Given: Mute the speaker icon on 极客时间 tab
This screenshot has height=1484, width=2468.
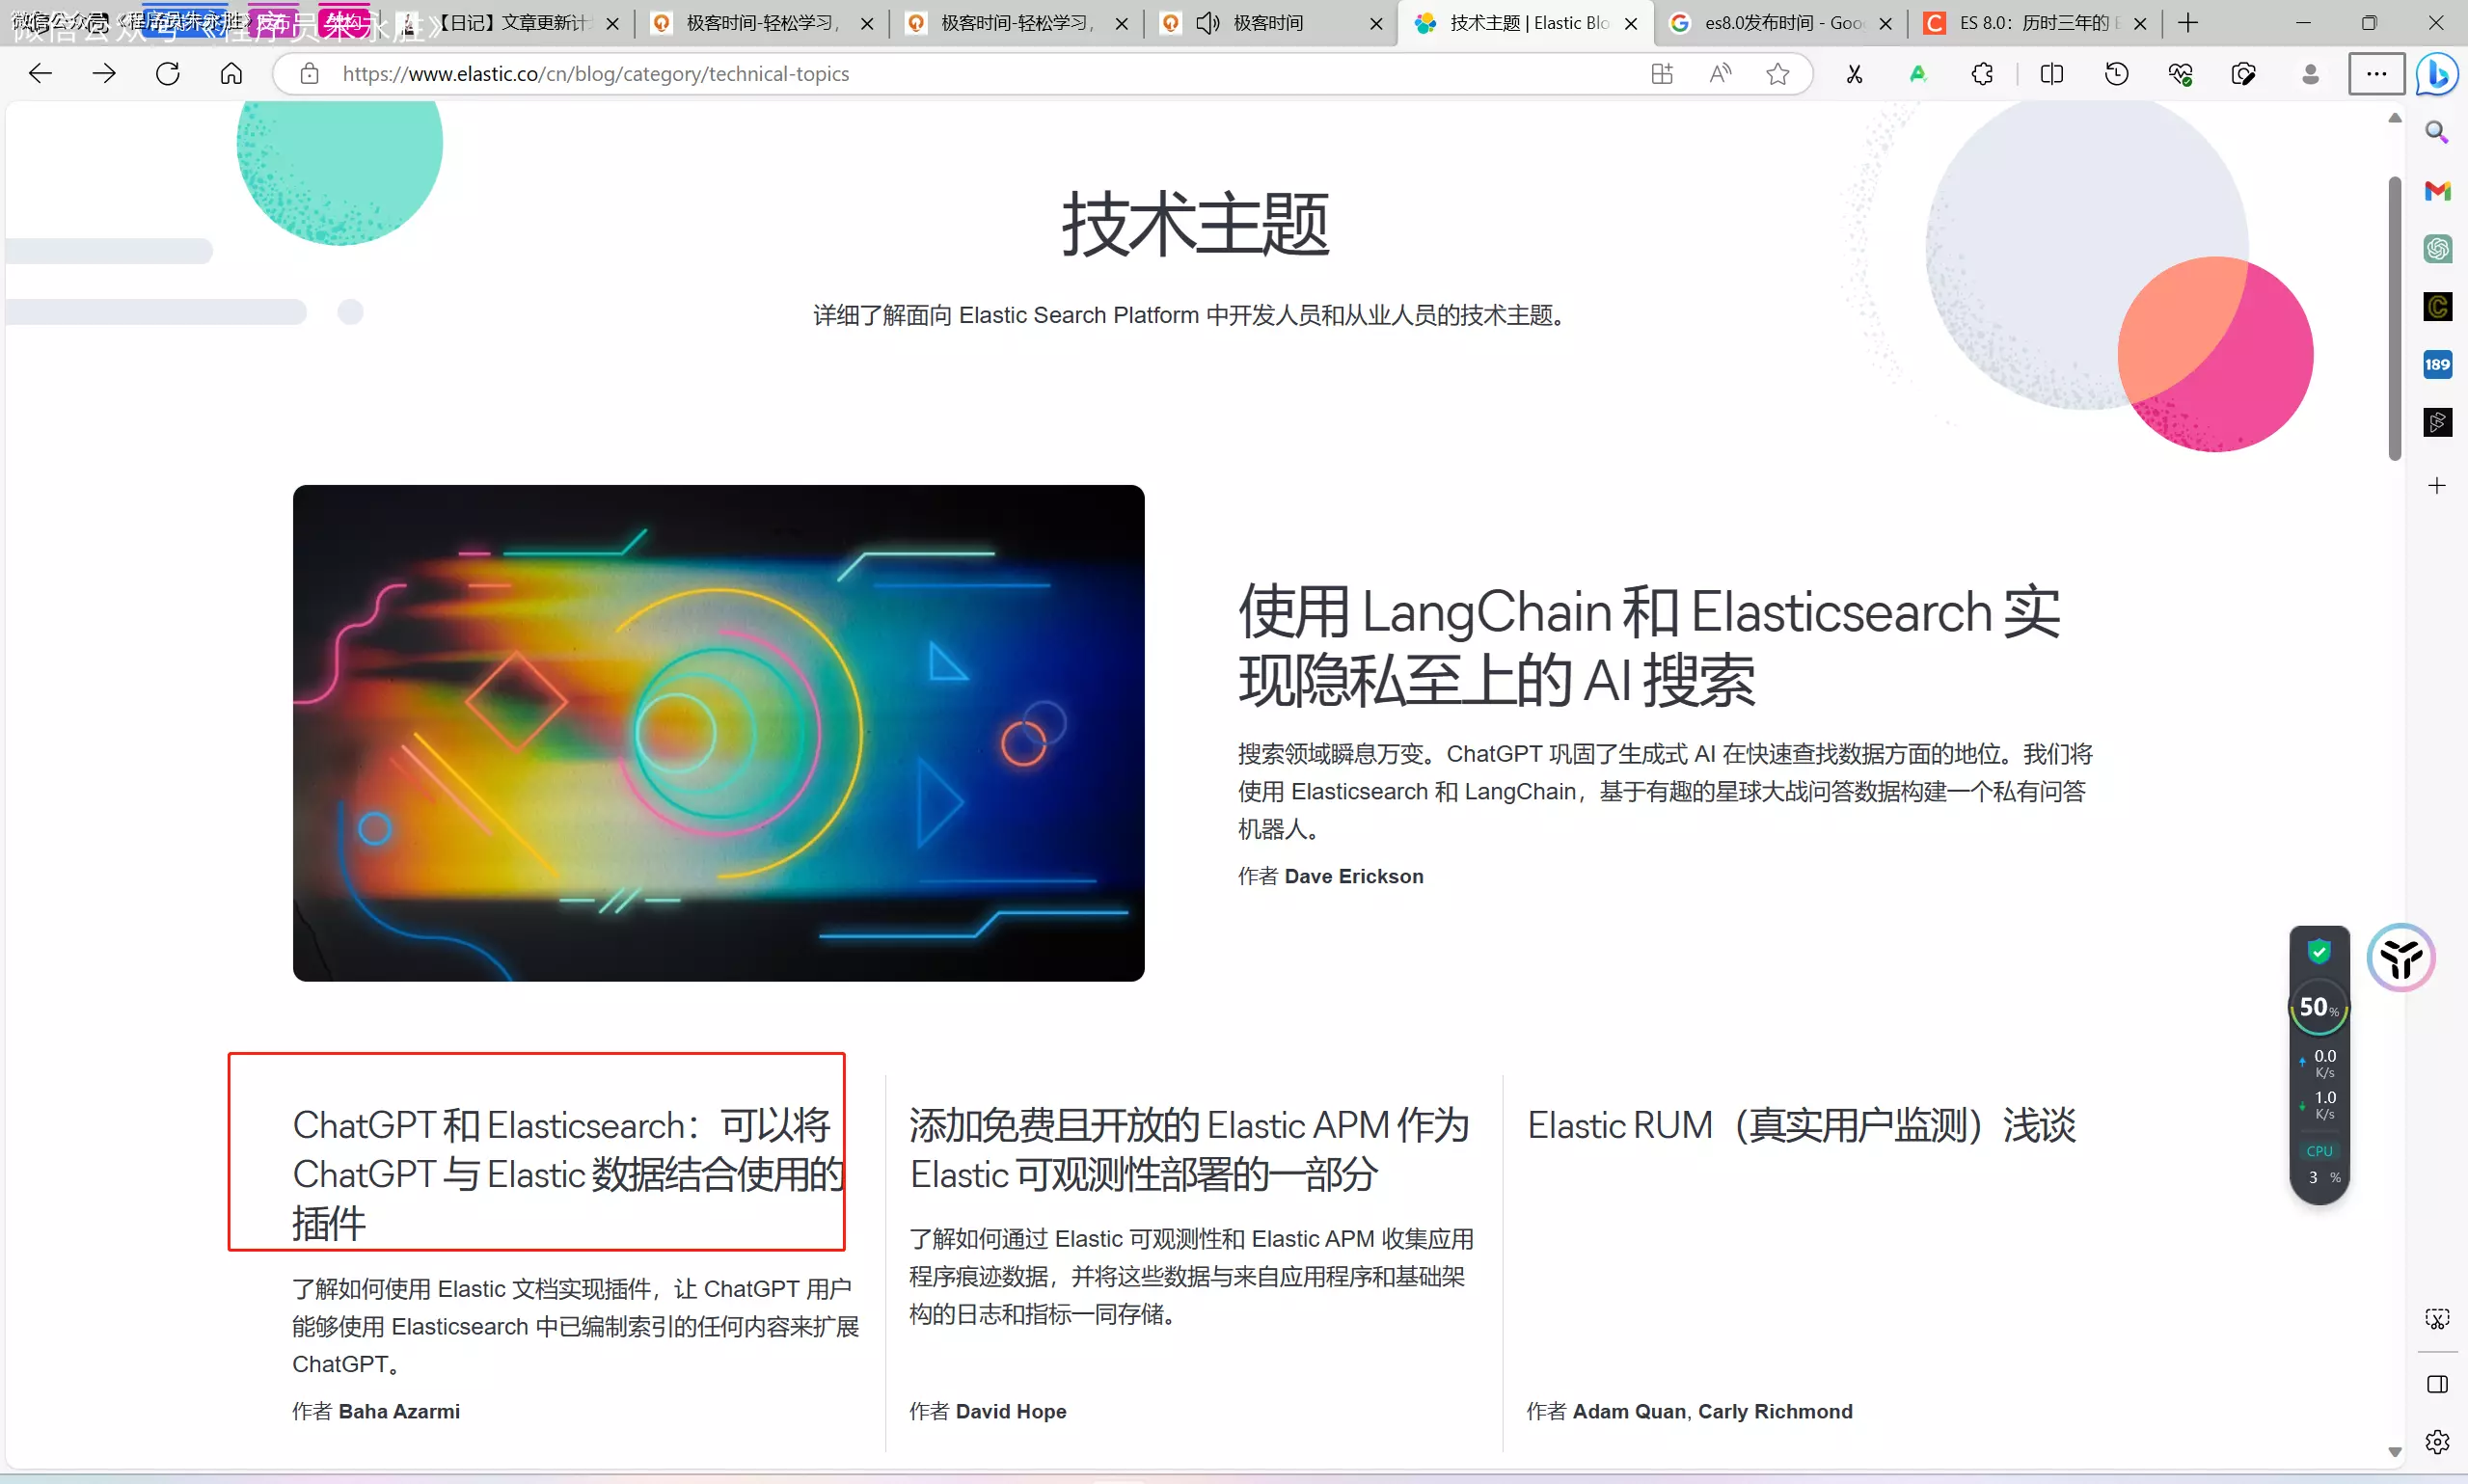Looking at the screenshot, I should (1207, 23).
